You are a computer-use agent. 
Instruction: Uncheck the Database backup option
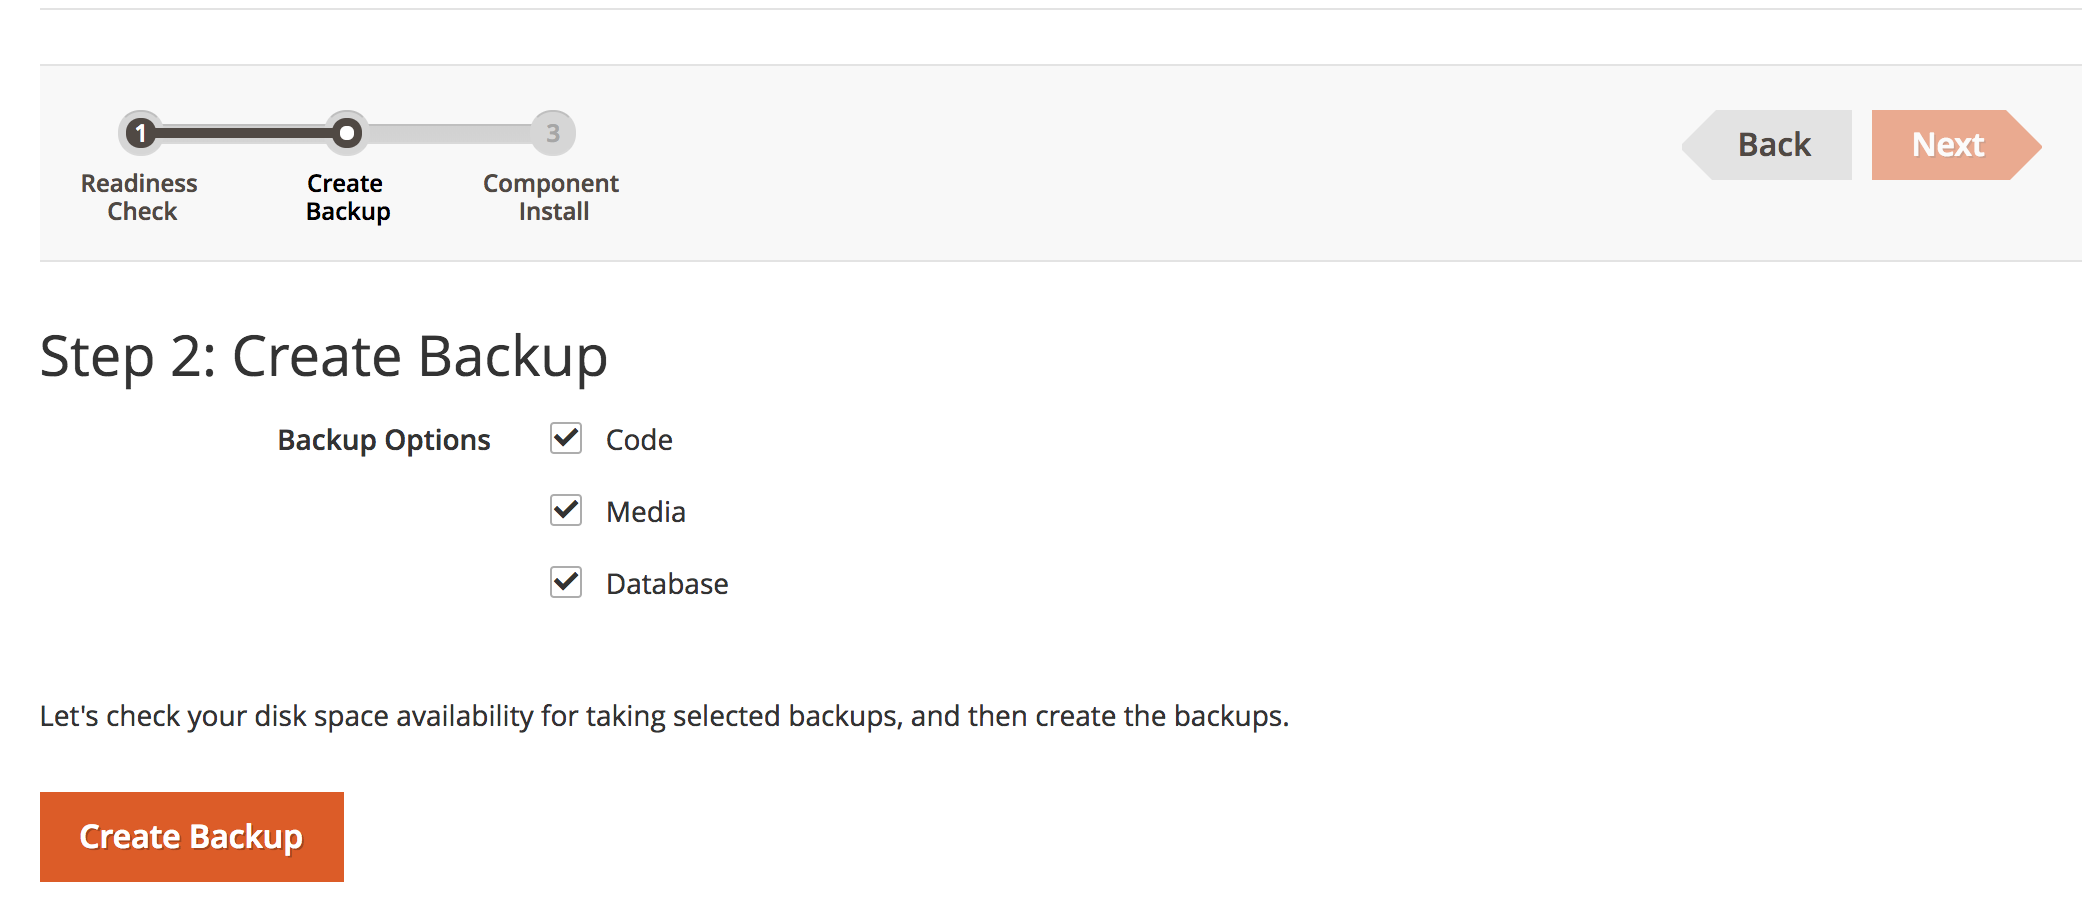(x=566, y=582)
